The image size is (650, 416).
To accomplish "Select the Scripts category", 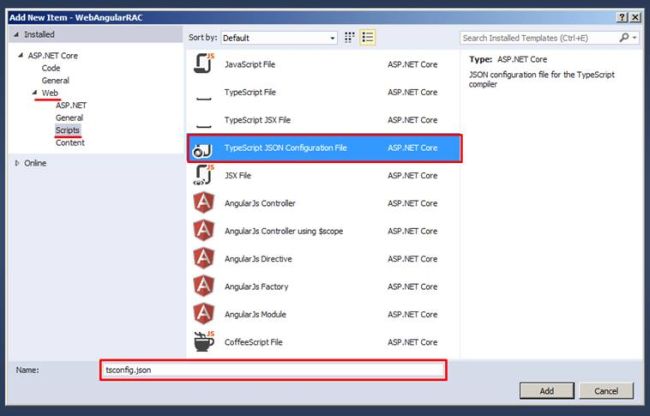I will click(67, 130).
